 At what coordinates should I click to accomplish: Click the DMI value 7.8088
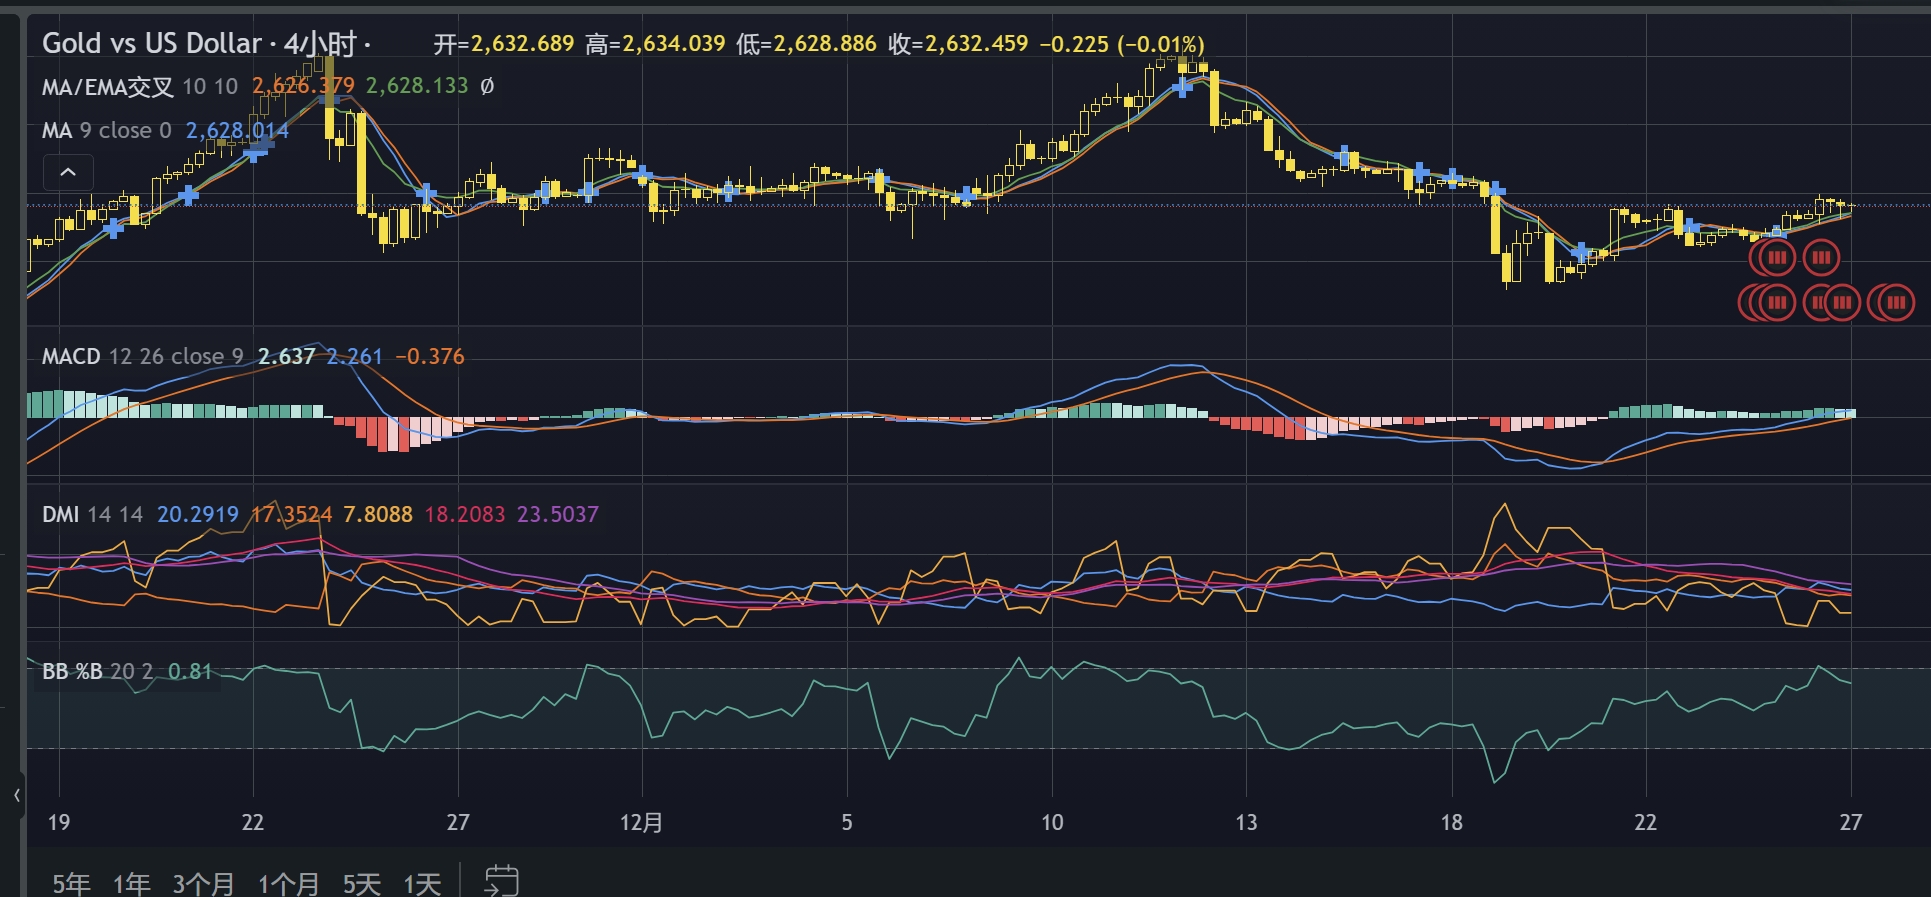click(378, 514)
